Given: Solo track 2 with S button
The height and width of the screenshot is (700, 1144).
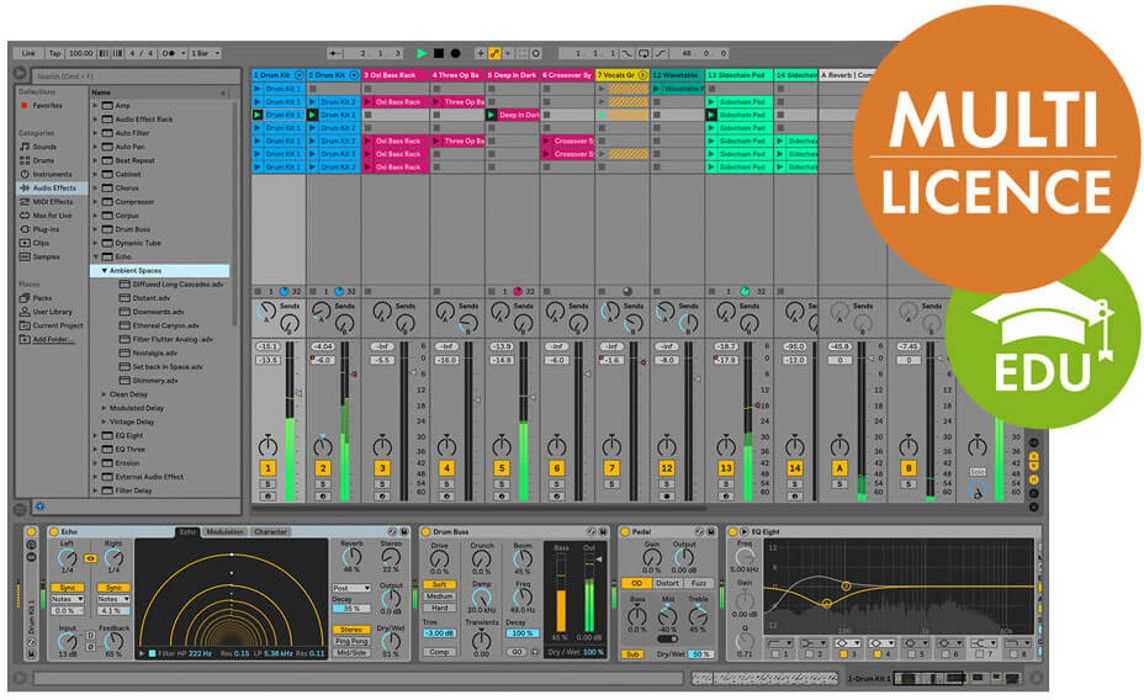Looking at the screenshot, I should (322, 484).
